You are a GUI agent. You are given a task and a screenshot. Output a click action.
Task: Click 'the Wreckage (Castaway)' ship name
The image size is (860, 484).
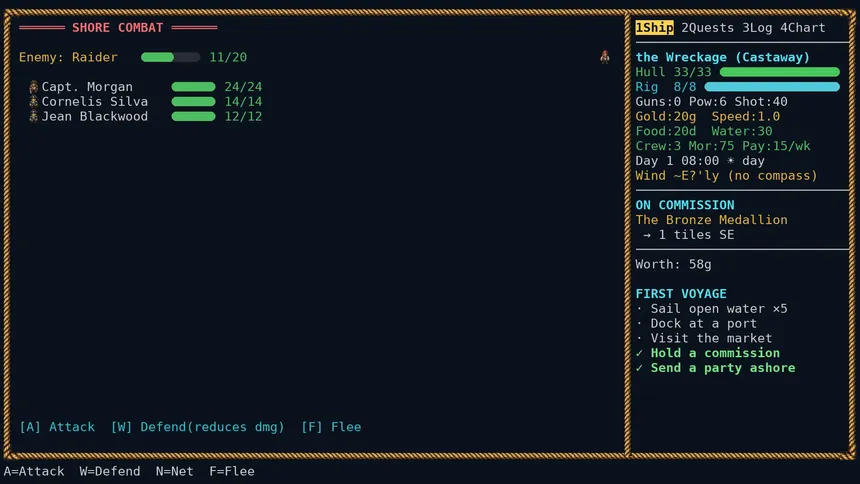(722, 57)
